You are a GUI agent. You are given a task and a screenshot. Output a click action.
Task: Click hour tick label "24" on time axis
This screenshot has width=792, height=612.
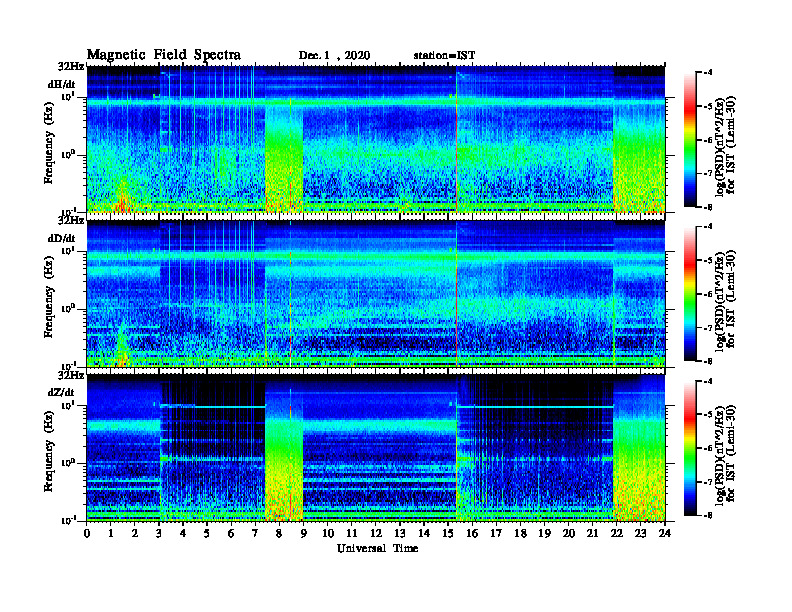pos(665,533)
